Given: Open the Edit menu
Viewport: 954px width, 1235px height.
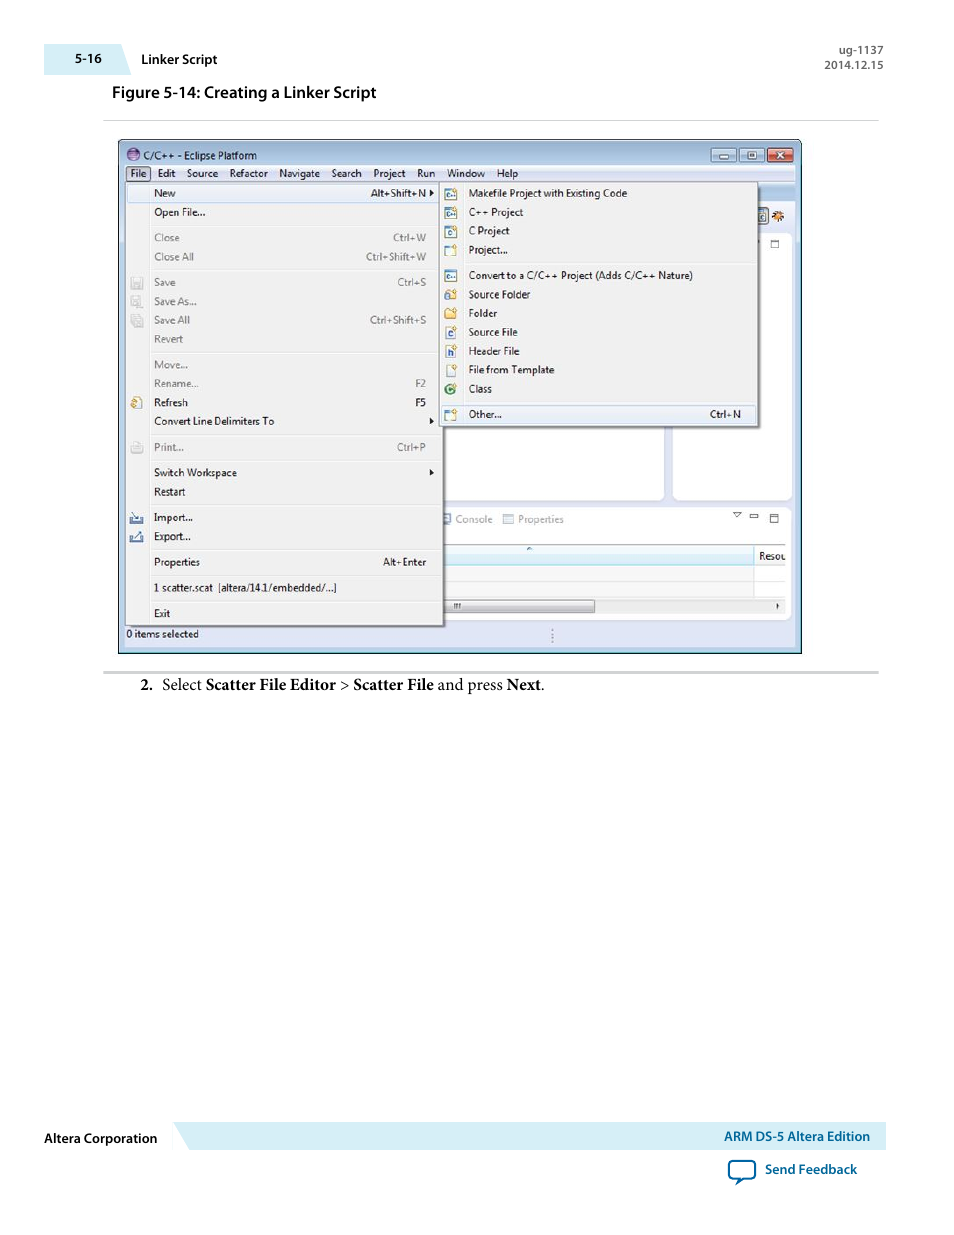Looking at the screenshot, I should pyautogui.click(x=167, y=174).
